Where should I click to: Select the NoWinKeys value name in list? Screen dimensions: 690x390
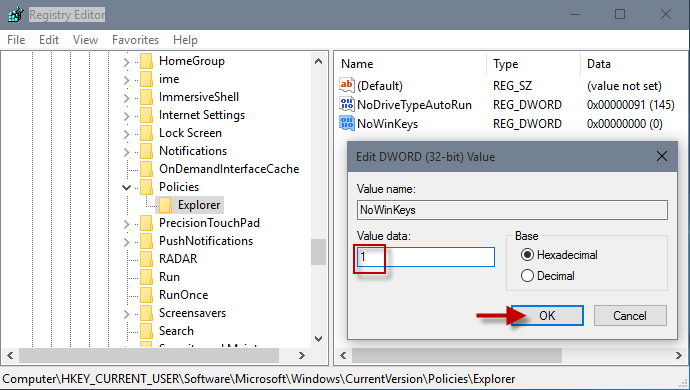(x=388, y=124)
